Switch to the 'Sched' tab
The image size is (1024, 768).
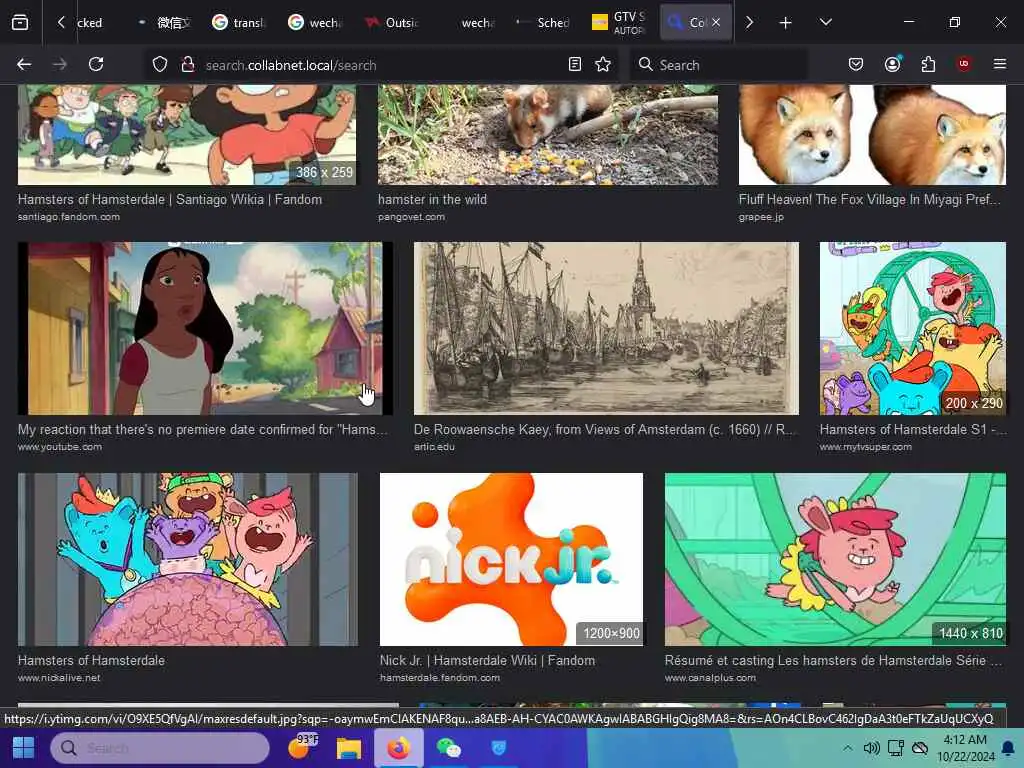pyautogui.click(x=543, y=23)
